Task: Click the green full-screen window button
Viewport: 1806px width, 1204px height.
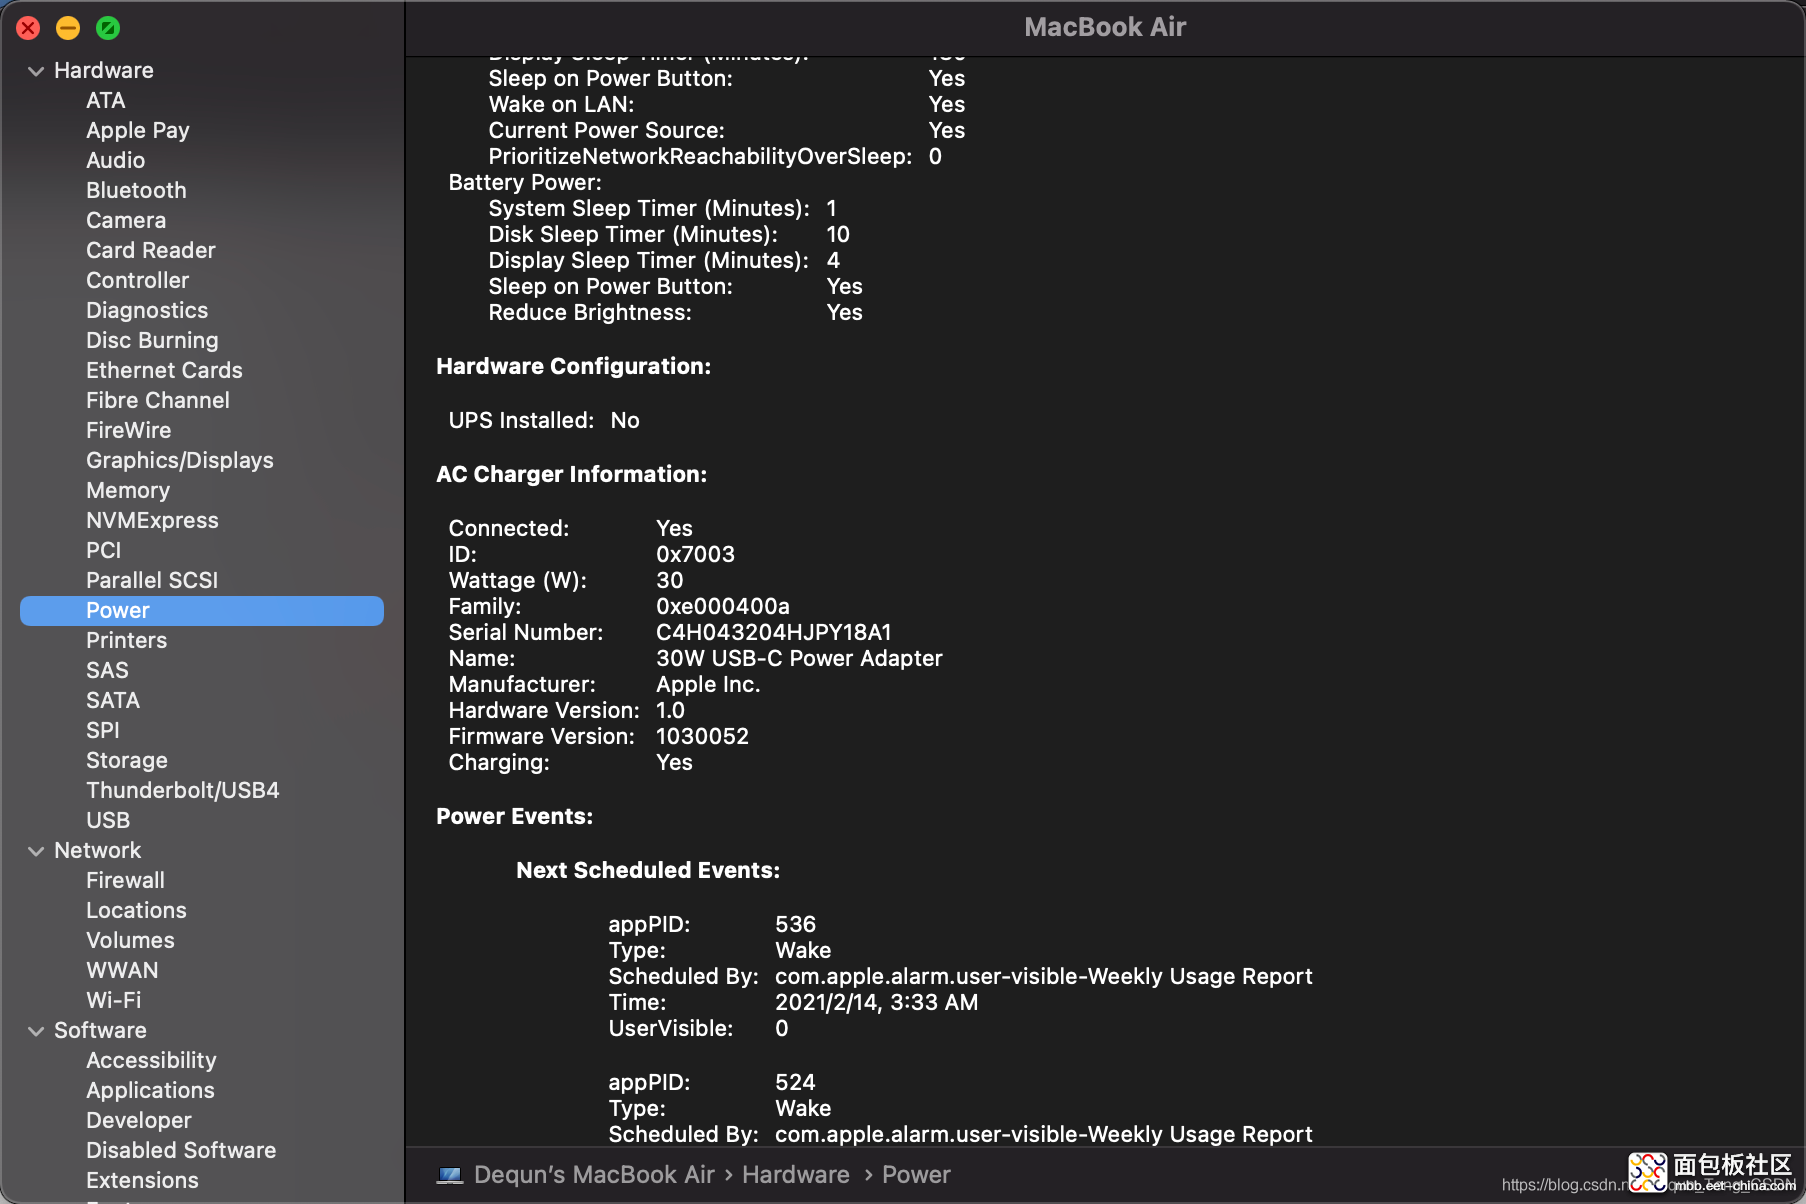Action: [x=108, y=28]
